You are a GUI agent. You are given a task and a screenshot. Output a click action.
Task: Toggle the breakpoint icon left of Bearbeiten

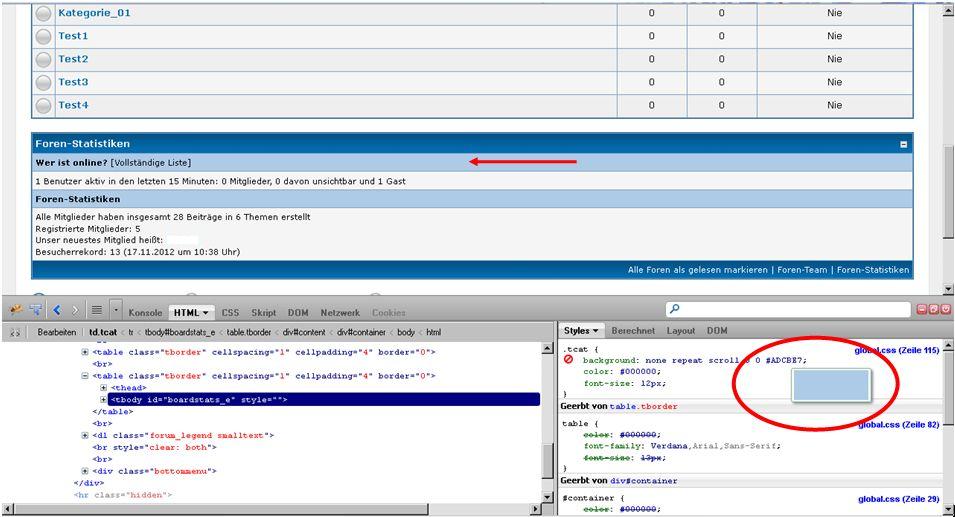15,332
